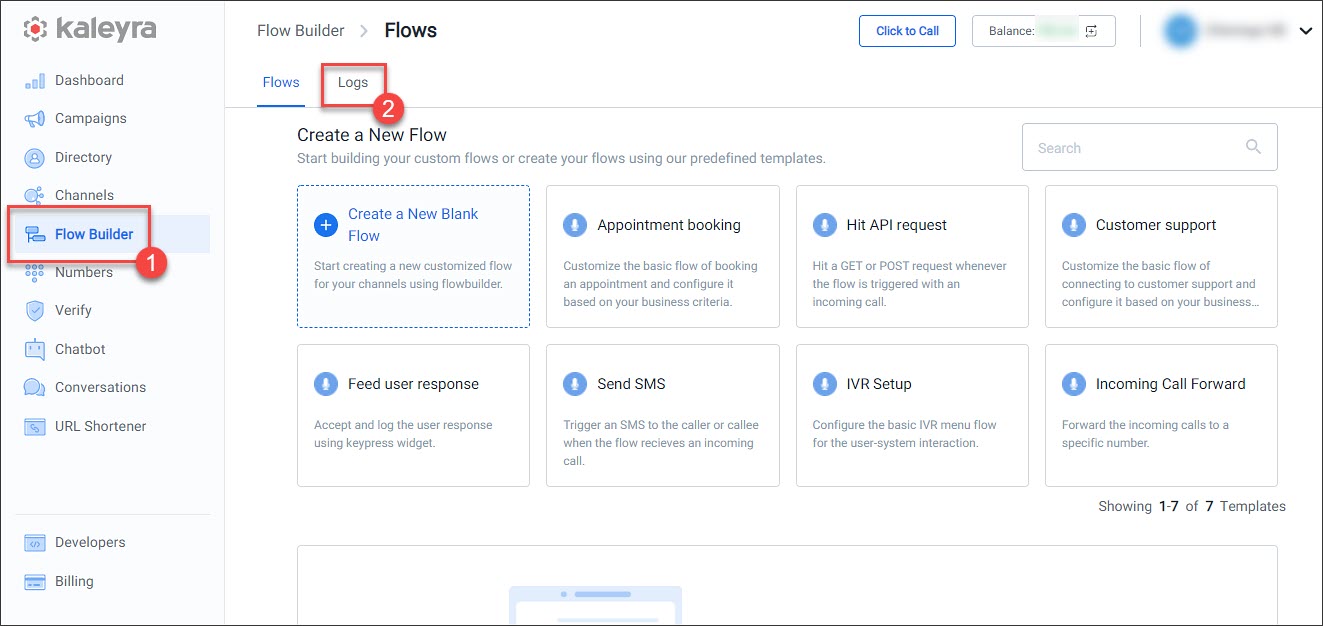Switch to the Logs tab
Screen dimensions: 1323x626
pos(353,83)
